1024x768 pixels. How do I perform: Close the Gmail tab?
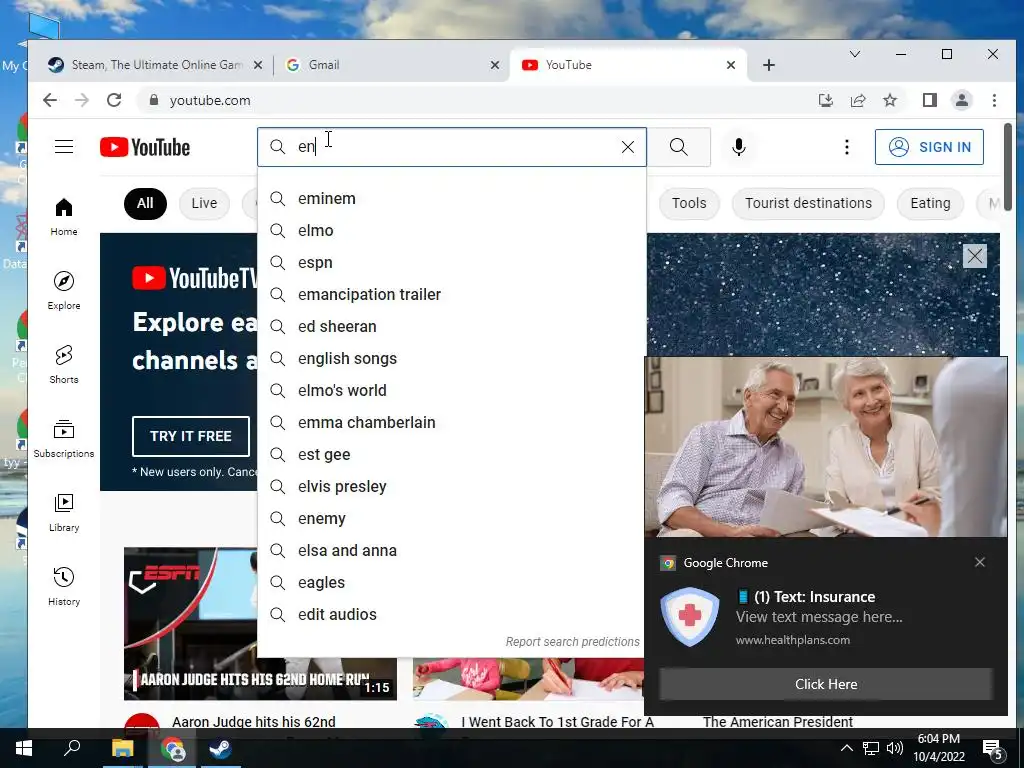click(x=495, y=65)
